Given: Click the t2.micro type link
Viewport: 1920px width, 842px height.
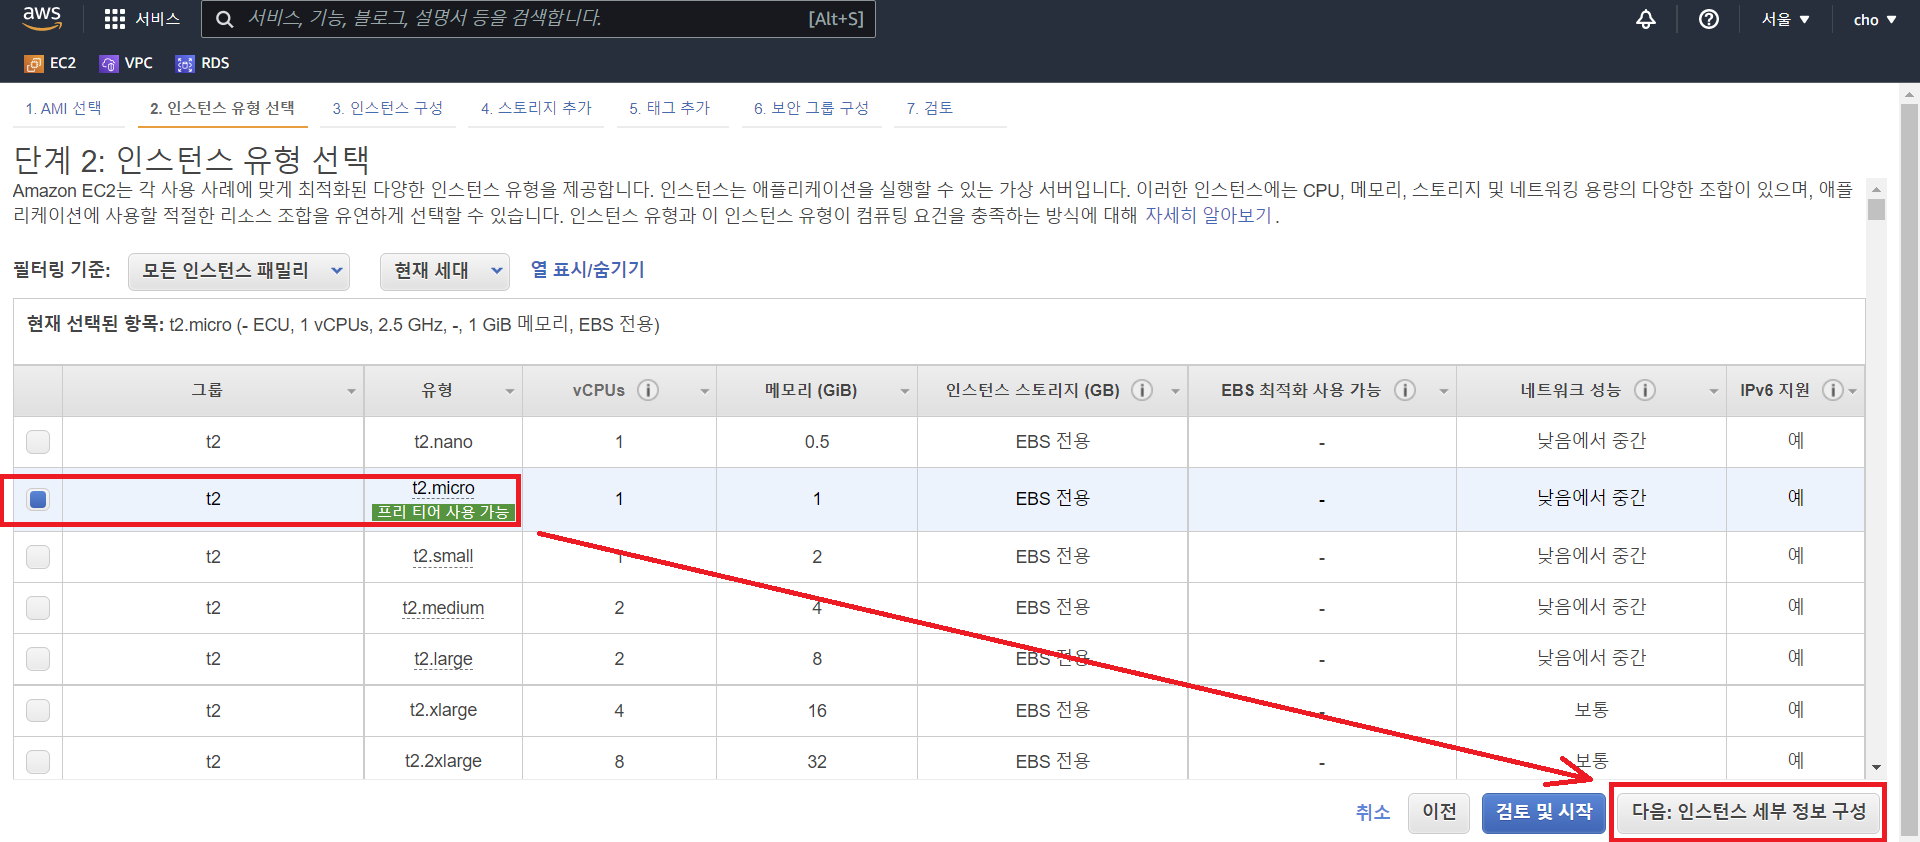Looking at the screenshot, I should point(443,488).
